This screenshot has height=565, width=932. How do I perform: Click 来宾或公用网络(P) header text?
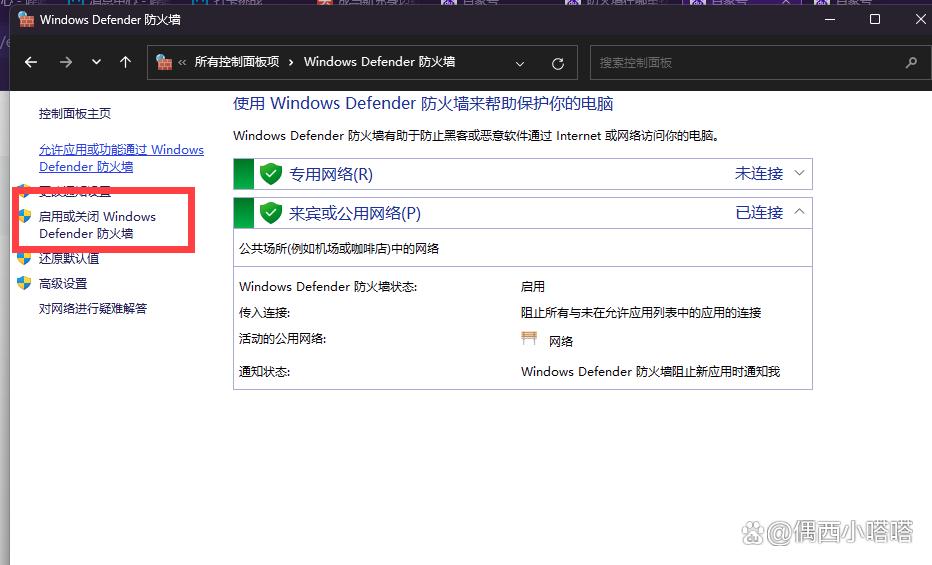(x=355, y=213)
